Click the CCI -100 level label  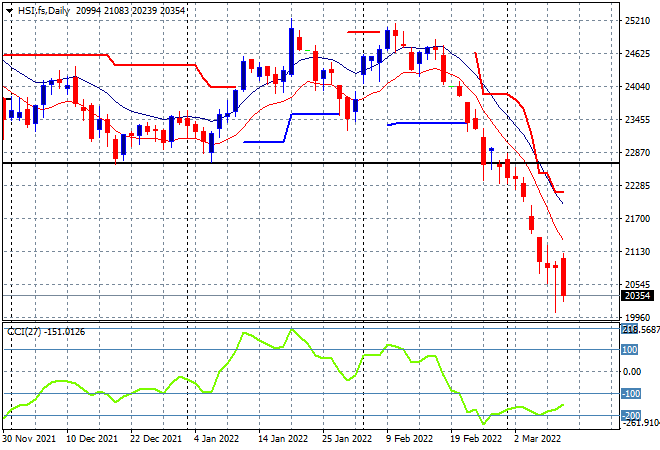click(x=631, y=394)
